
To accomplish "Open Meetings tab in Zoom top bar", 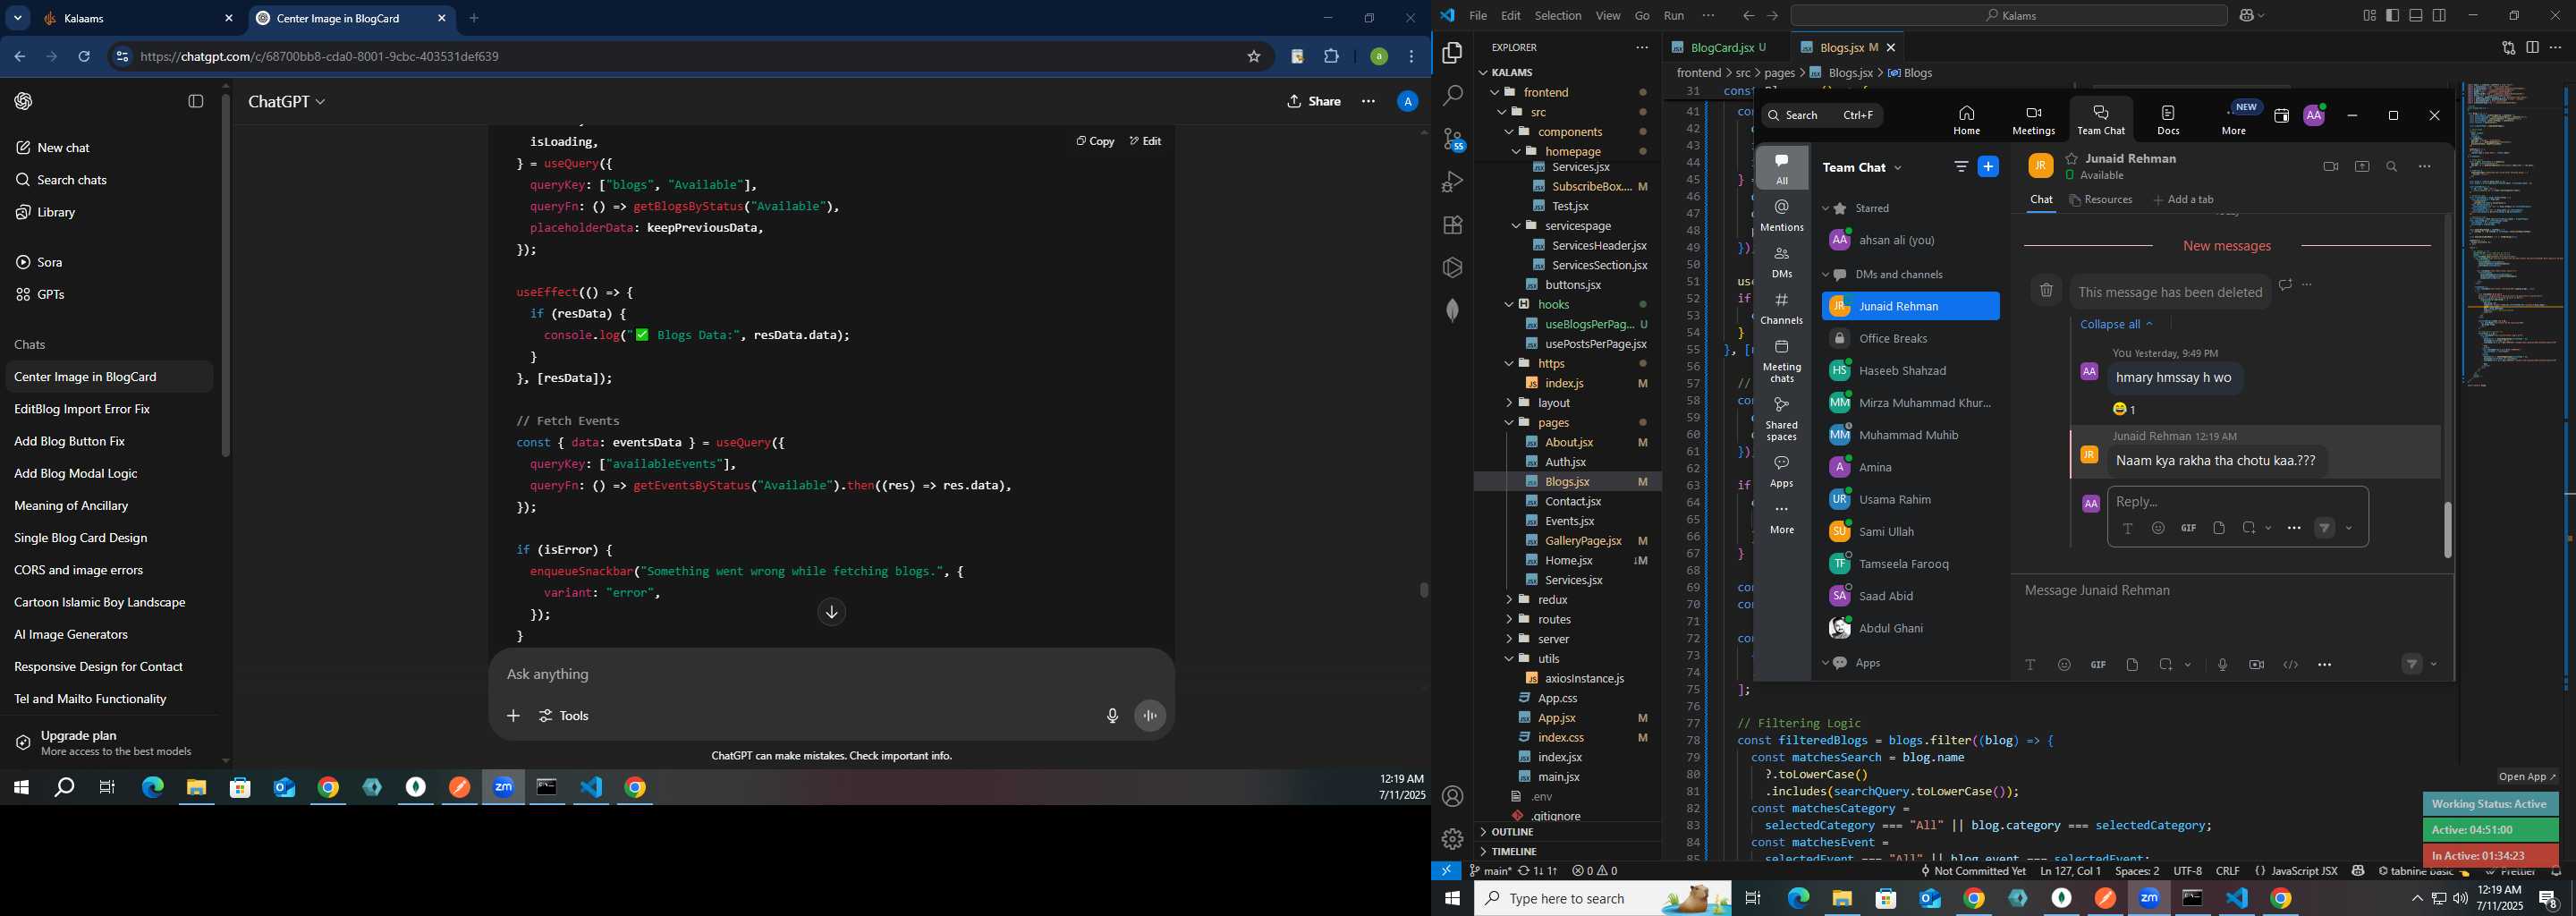I will (x=2033, y=120).
